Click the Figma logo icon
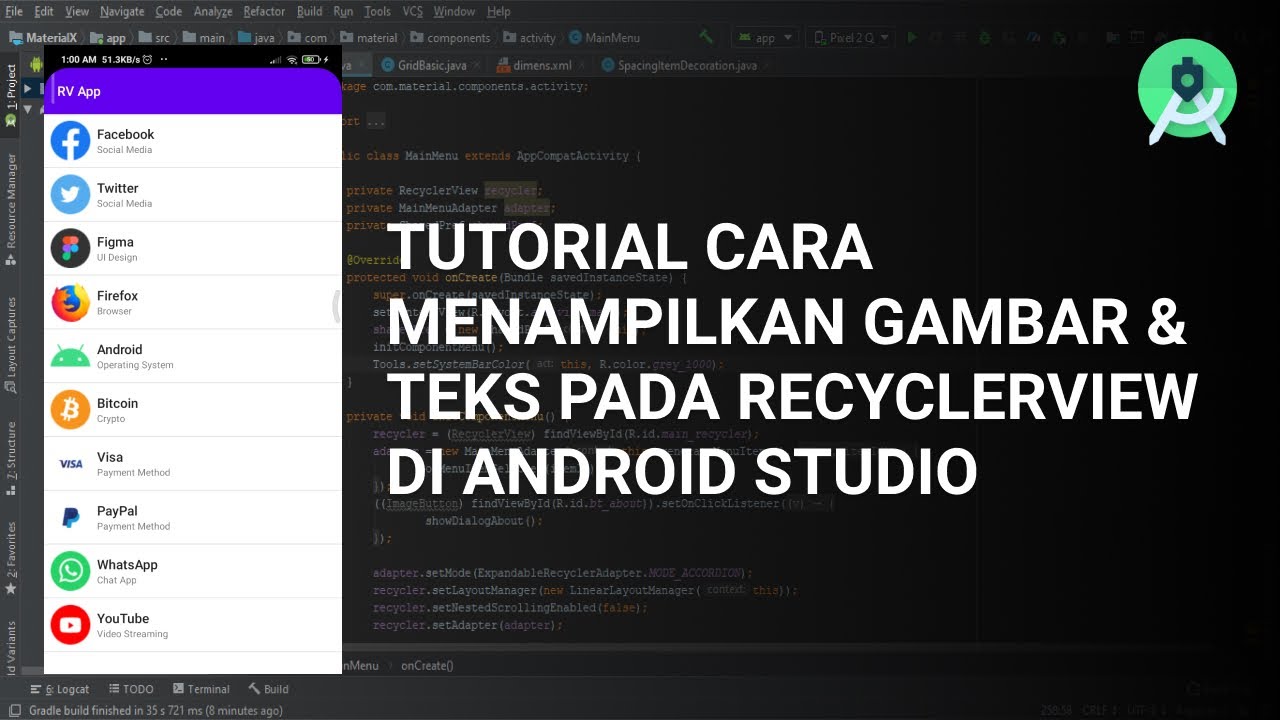This screenshot has height=720, width=1280. (x=70, y=249)
